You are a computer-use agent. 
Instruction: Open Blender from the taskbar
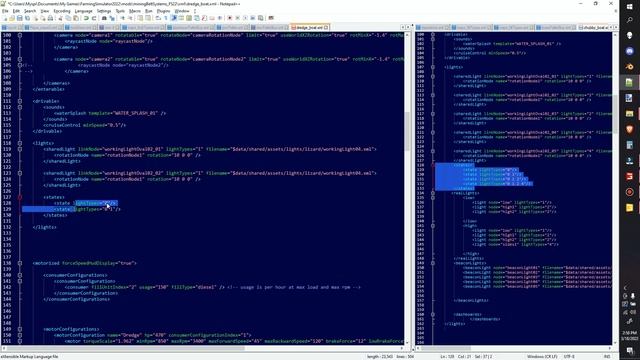630,67
